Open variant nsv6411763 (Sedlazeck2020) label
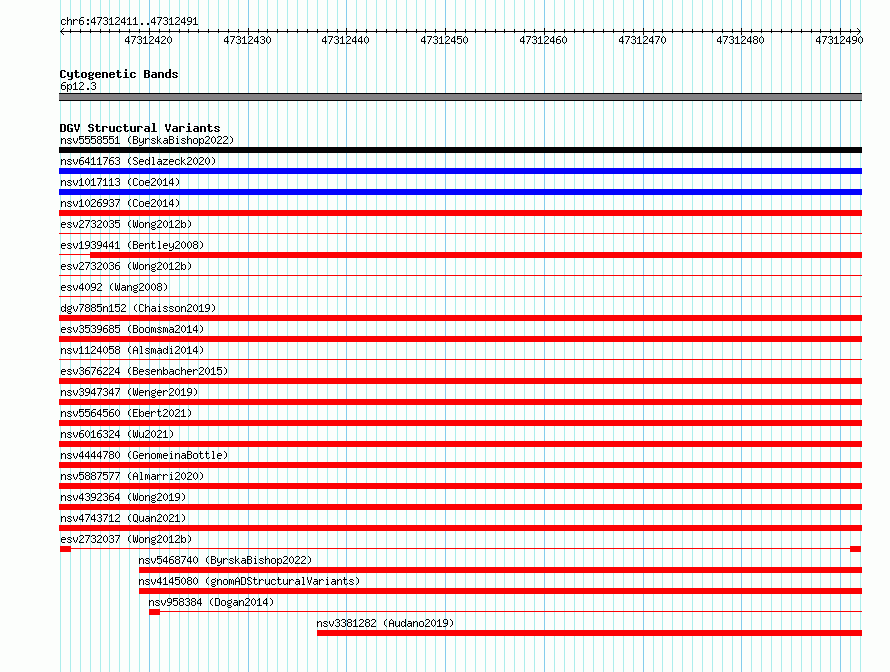Viewport: 890px width, 672px height. (x=138, y=161)
